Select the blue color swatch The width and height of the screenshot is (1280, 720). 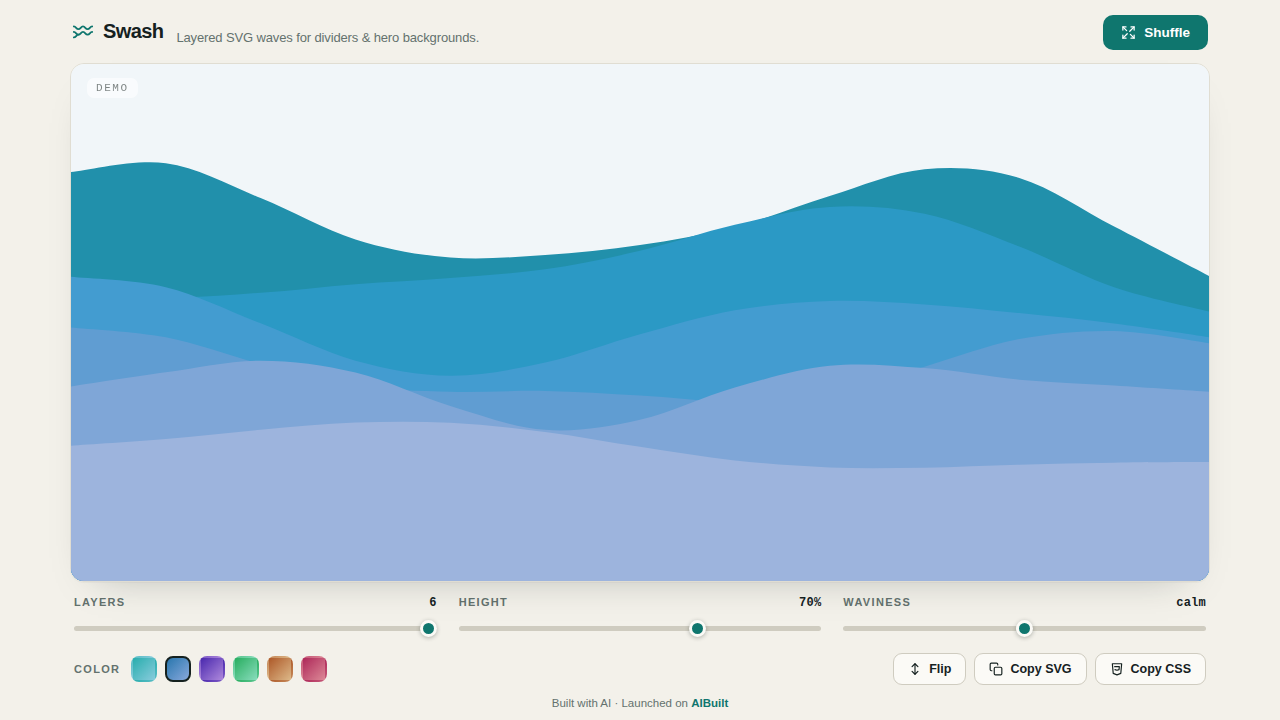[x=178, y=669]
